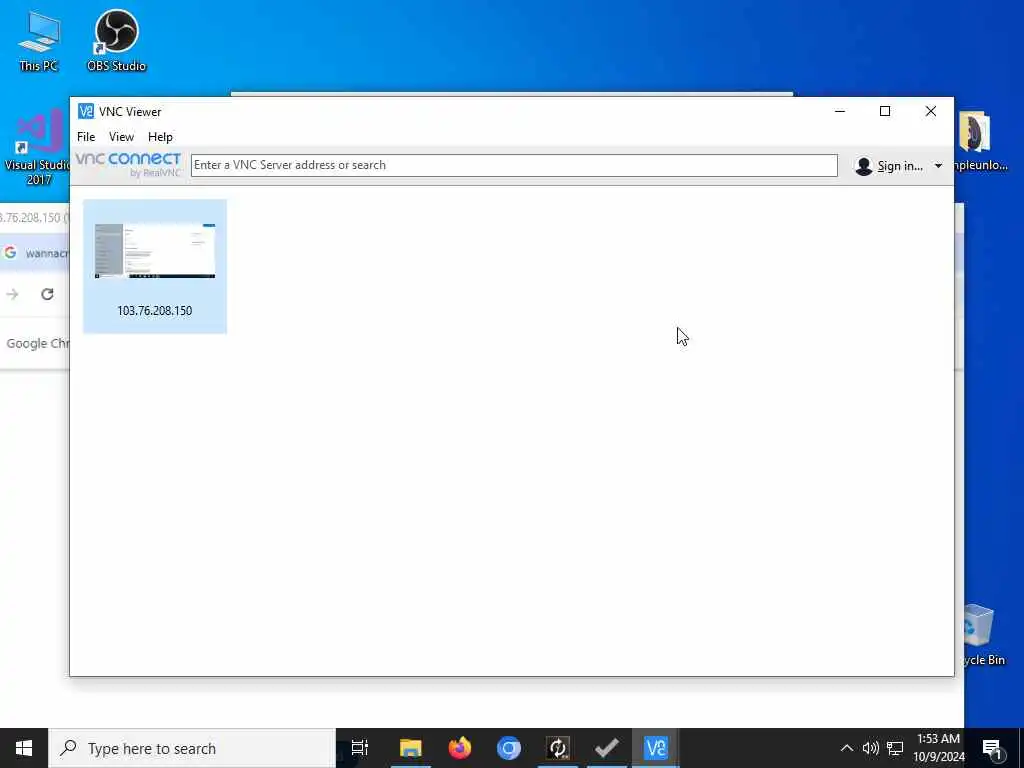Image resolution: width=1024 pixels, height=768 pixels.
Task: Click the VNC Viewer title bar icon
Action: (86, 111)
